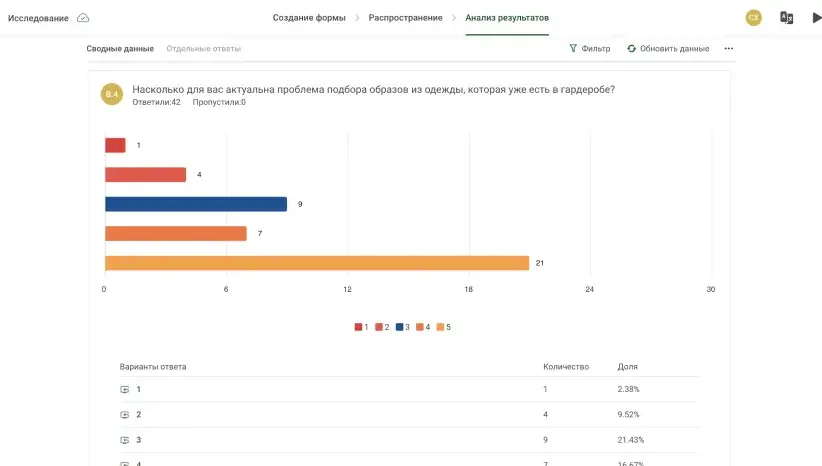Toggle legend series 5 in the chart

tap(444, 327)
